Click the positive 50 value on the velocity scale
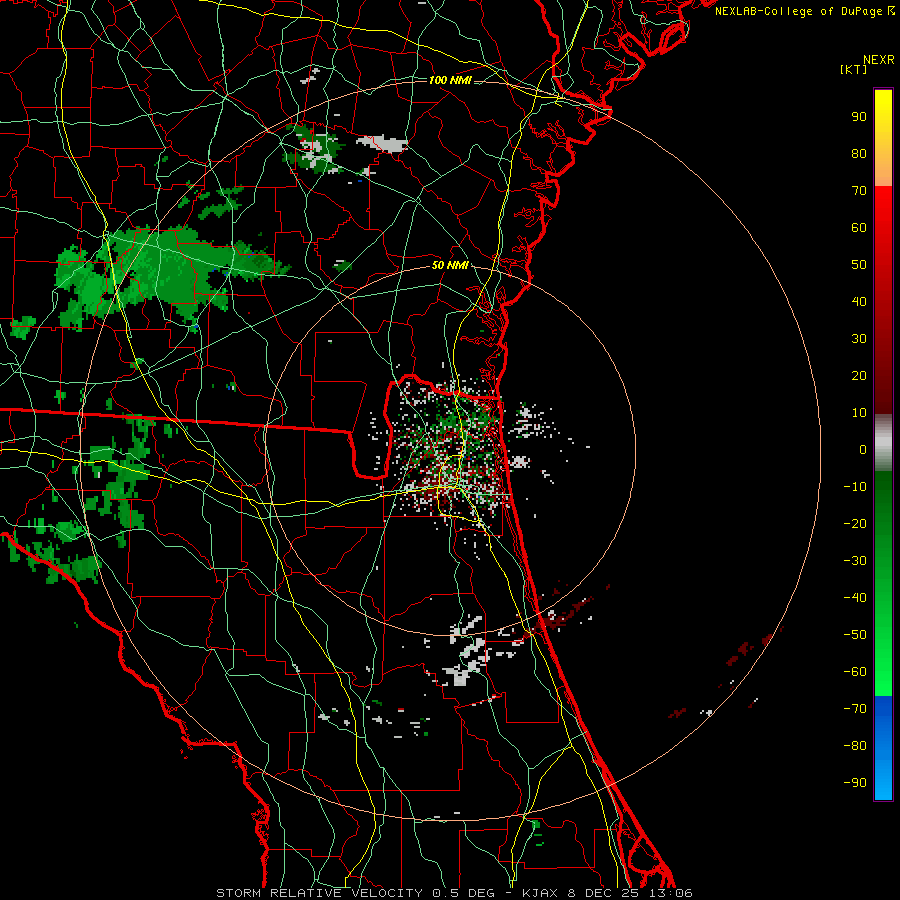Screen dimensions: 900x900 [859, 265]
